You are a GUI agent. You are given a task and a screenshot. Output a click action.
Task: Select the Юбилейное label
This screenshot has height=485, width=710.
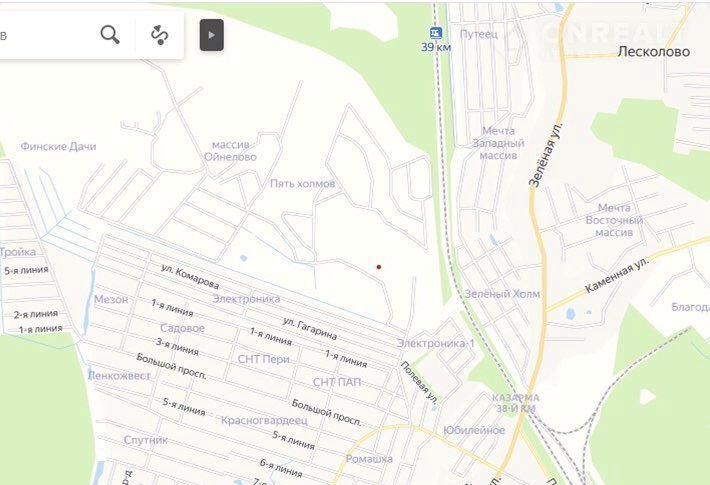(x=474, y=430)
